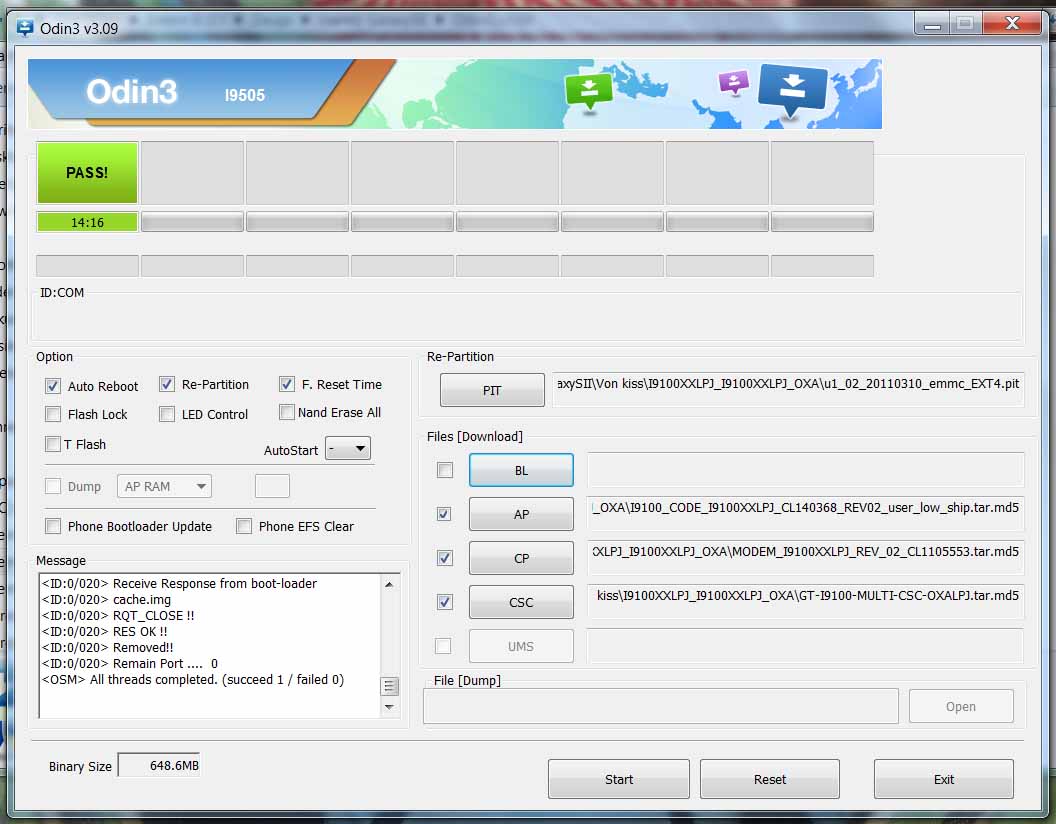Viewport: 1056px width, 824px height.
Task: Expand the AP RAM dump dropdown
Action: click(x=165, y=486)
